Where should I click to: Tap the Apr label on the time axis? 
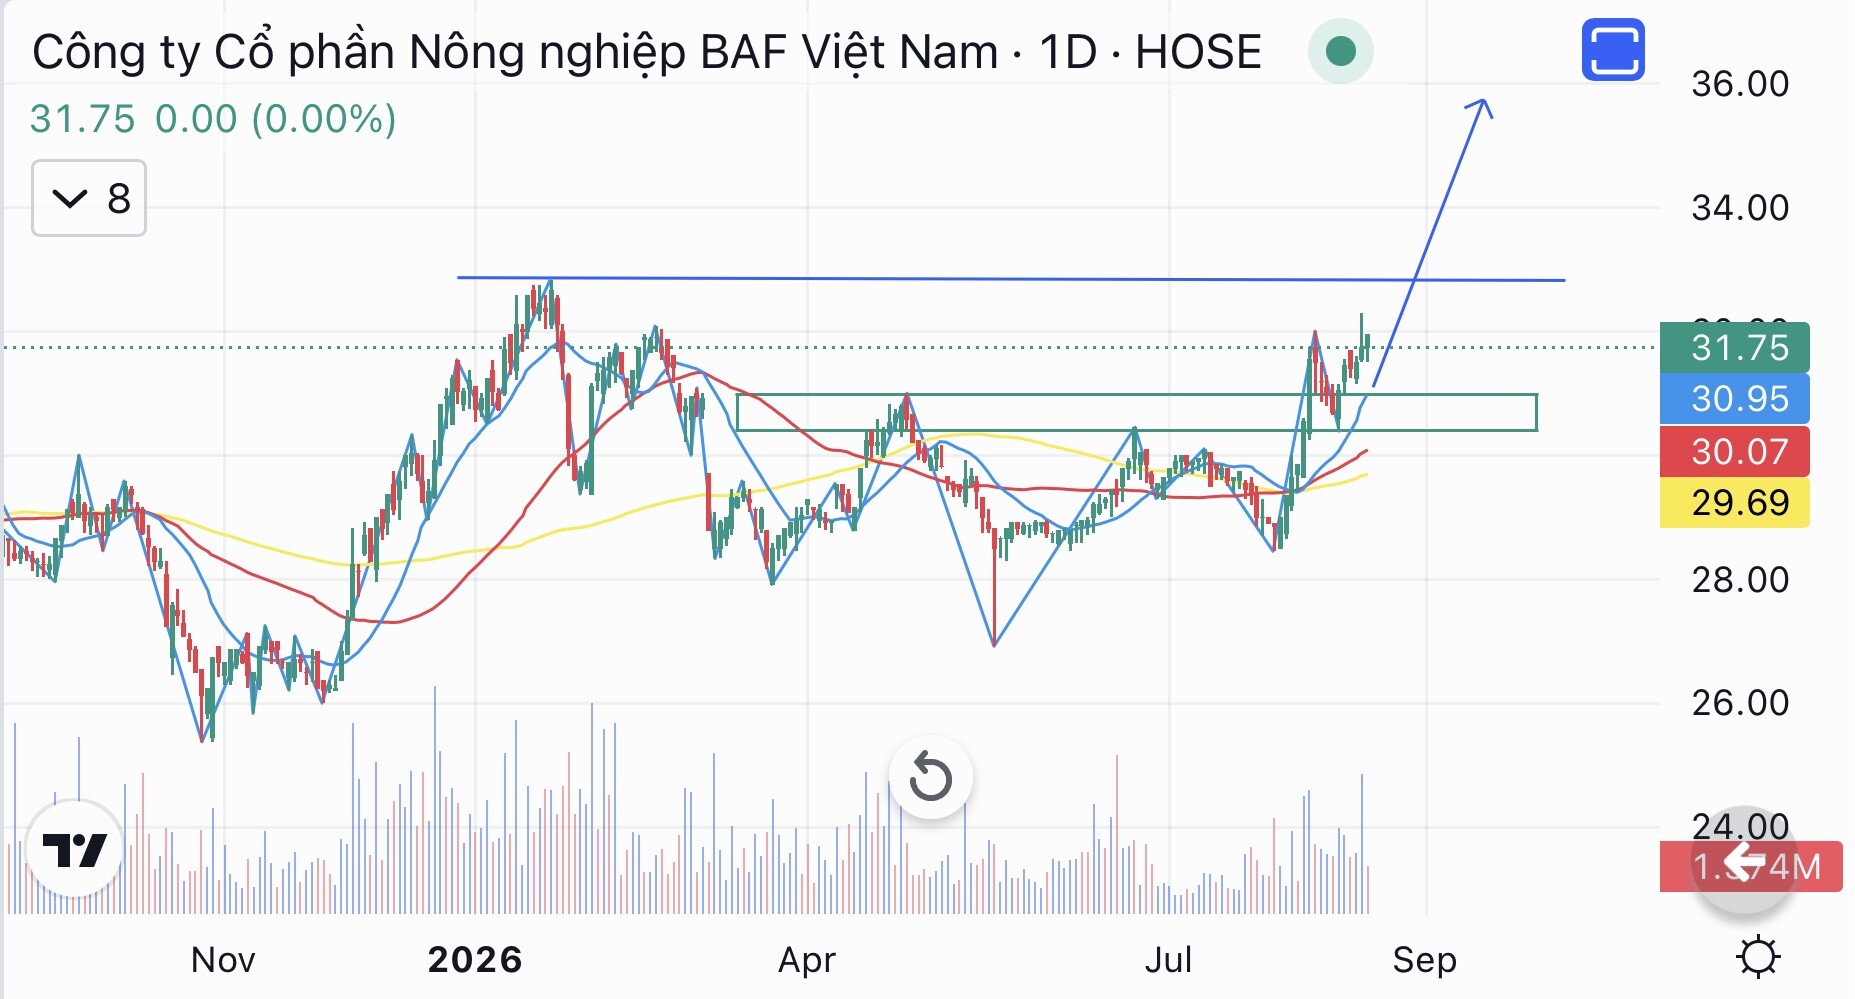click(807, 960)
